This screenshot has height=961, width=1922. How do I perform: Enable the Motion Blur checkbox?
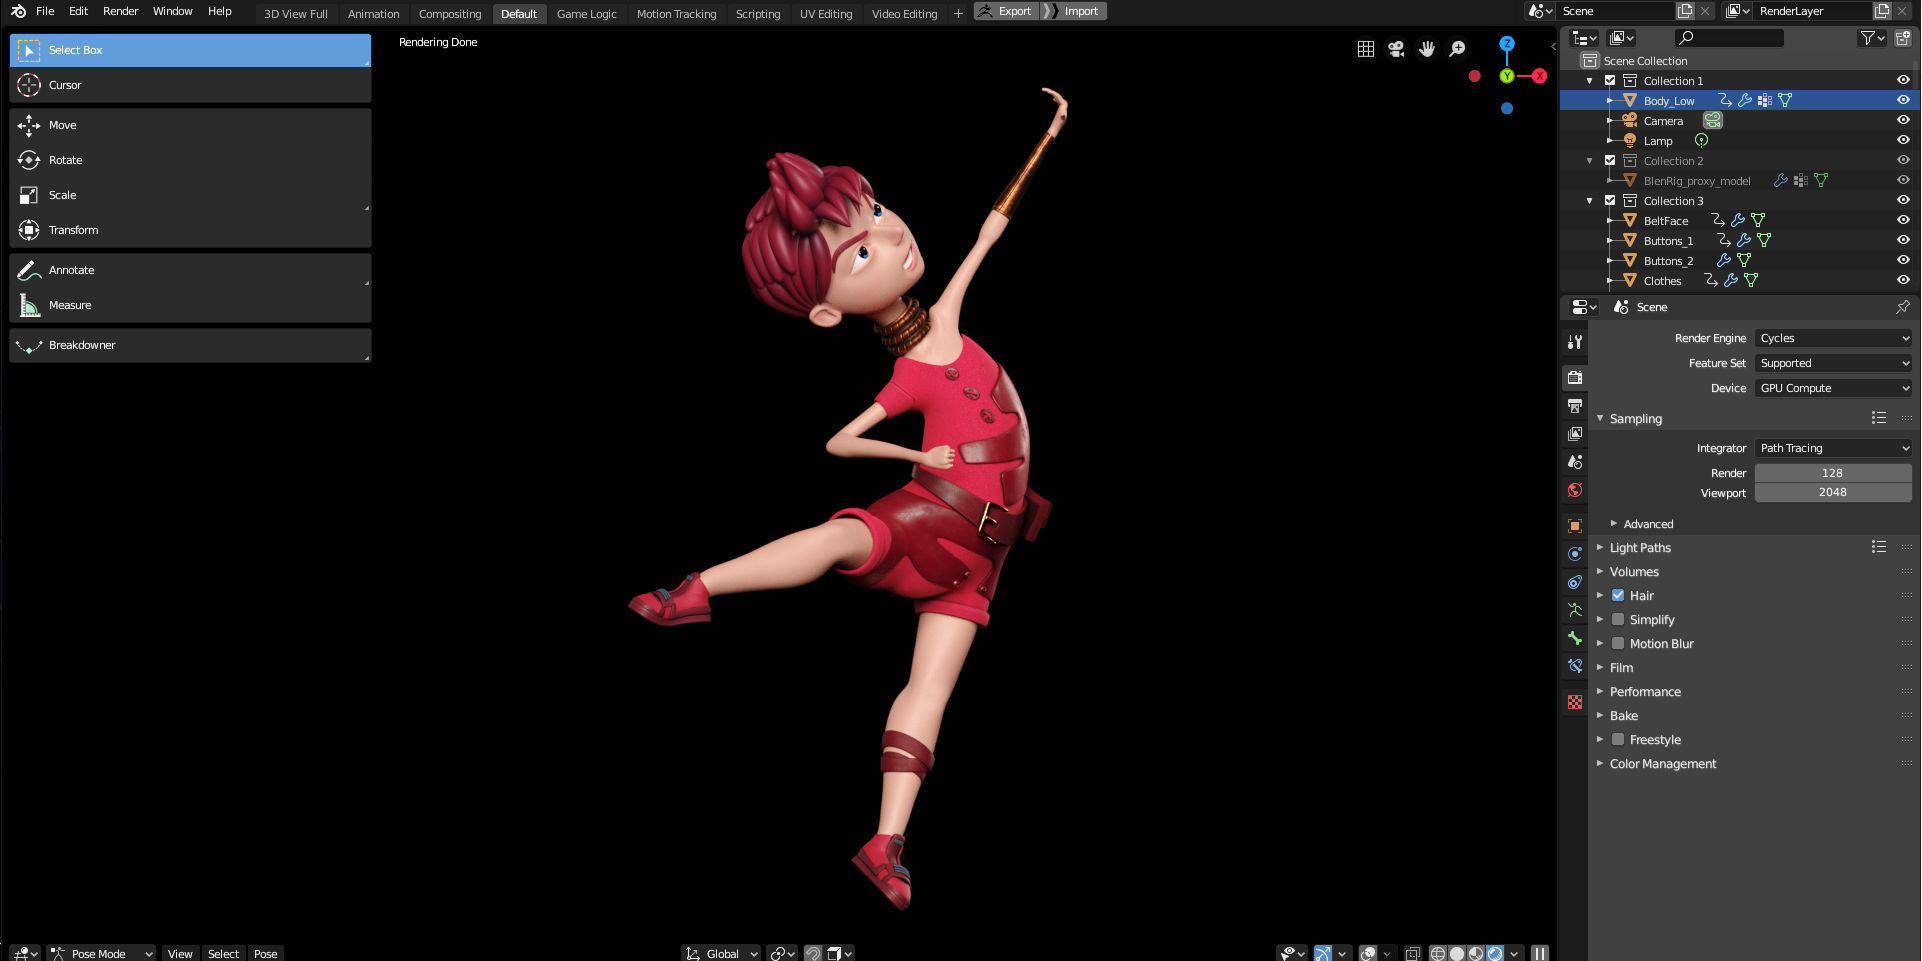click(1618, 643)
